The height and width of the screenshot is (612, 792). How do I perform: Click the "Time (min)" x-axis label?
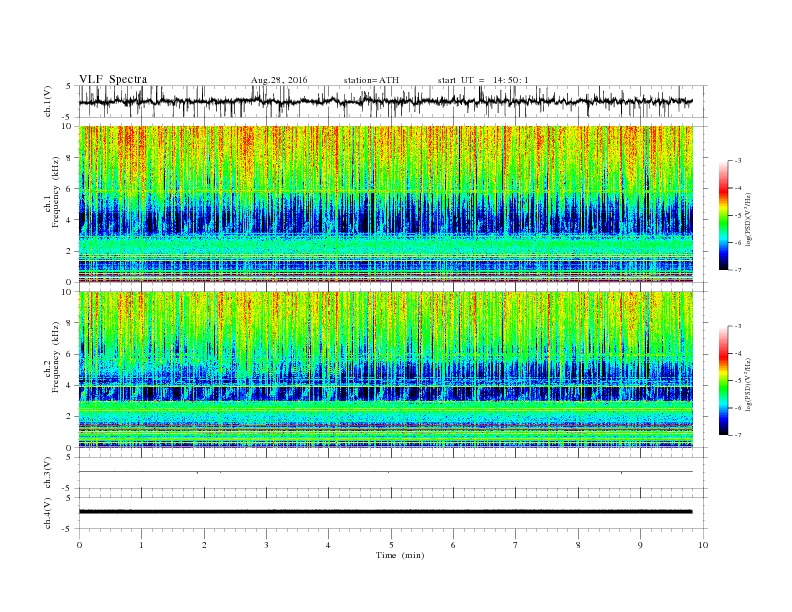point(400,555)
